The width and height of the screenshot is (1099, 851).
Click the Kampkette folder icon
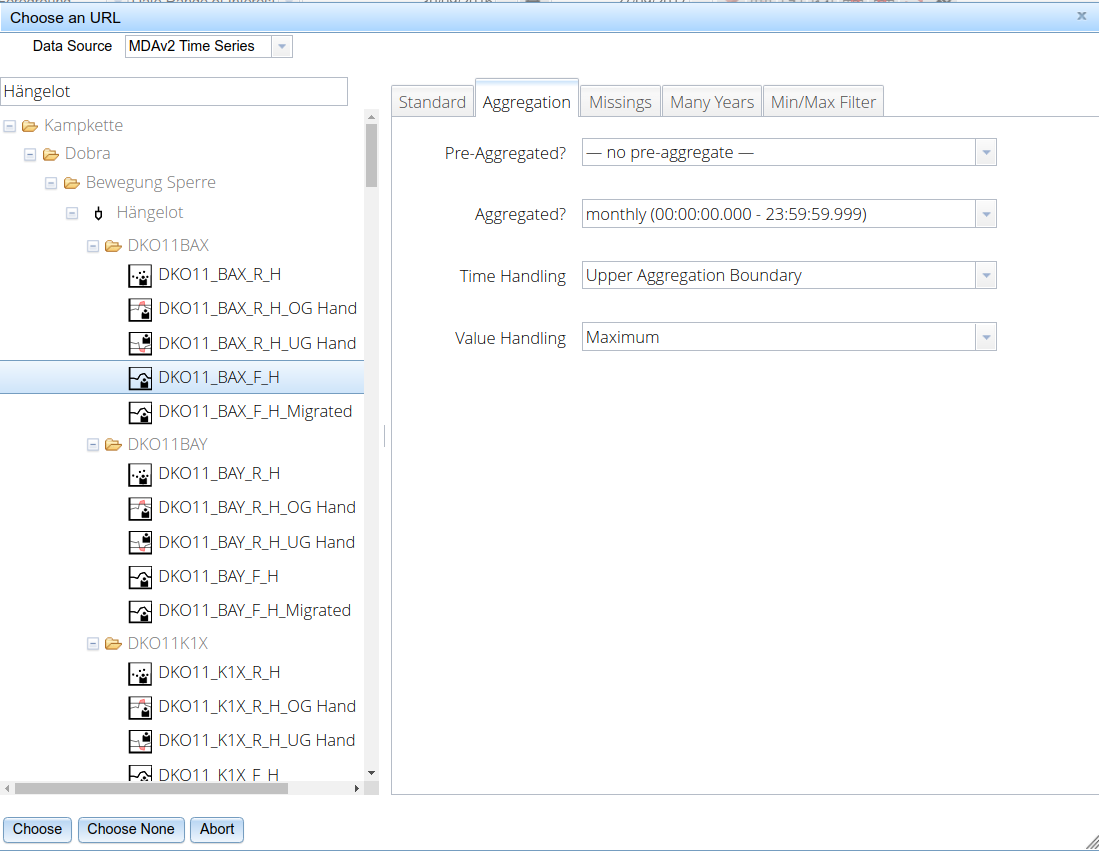point(30,126)
